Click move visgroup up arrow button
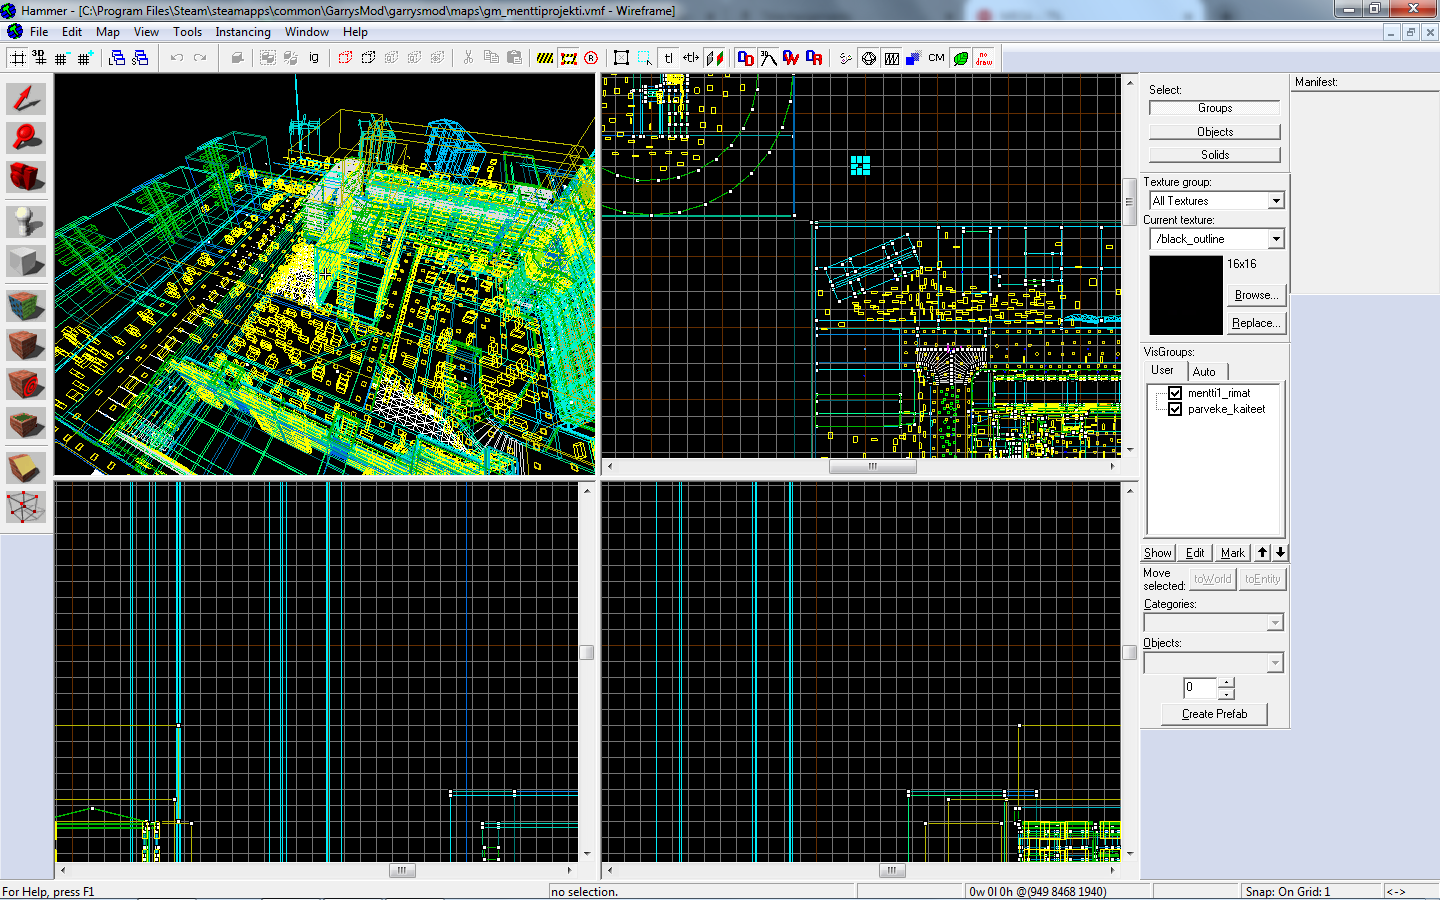 1262,553
